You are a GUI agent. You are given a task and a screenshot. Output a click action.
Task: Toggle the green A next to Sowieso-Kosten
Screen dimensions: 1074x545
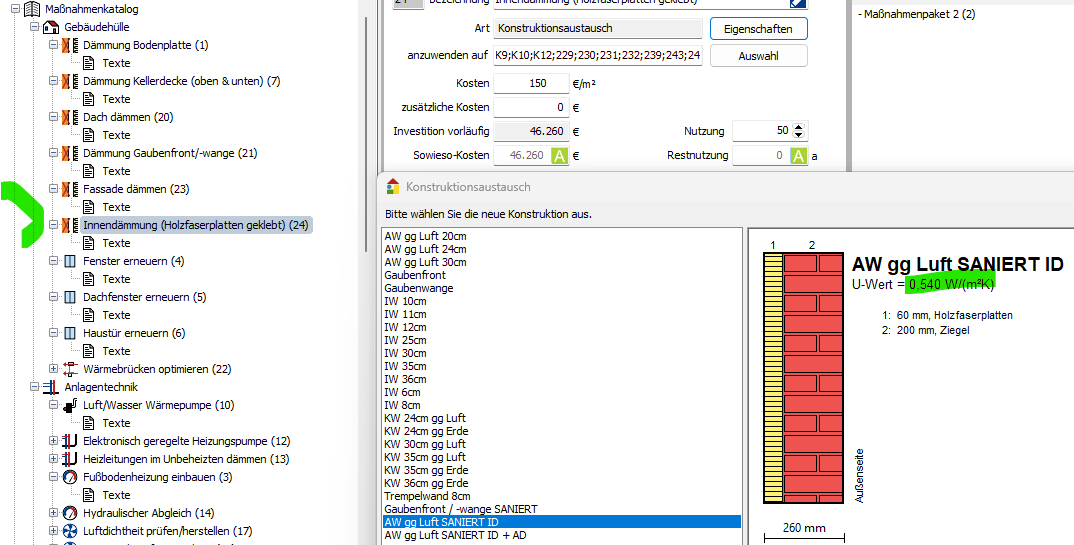click(x=560, y=155)
